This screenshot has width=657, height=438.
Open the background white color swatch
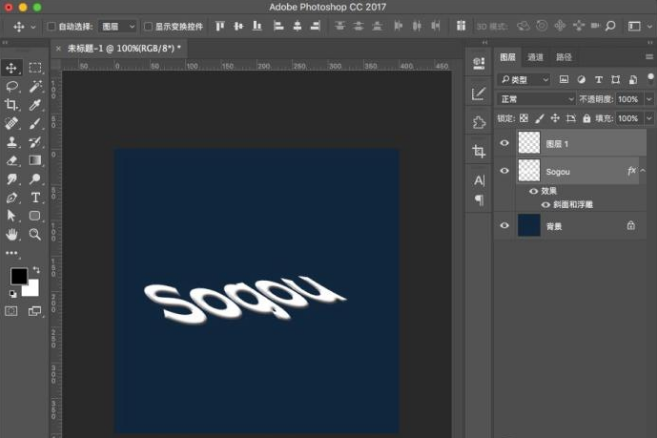click(x=31, y=289)
